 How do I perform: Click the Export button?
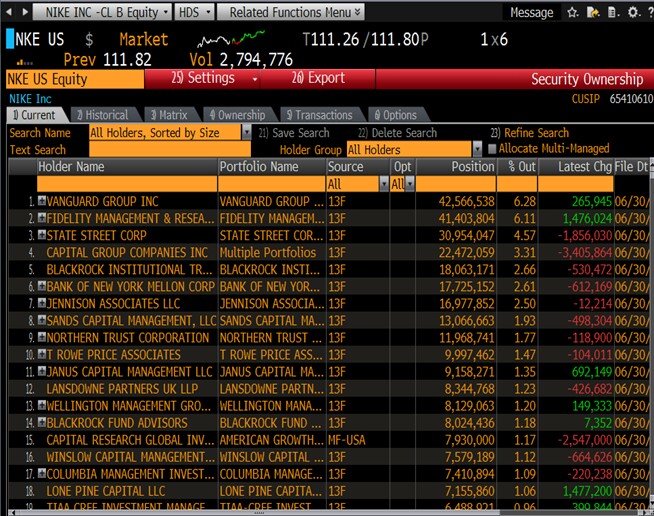(318, 78)
